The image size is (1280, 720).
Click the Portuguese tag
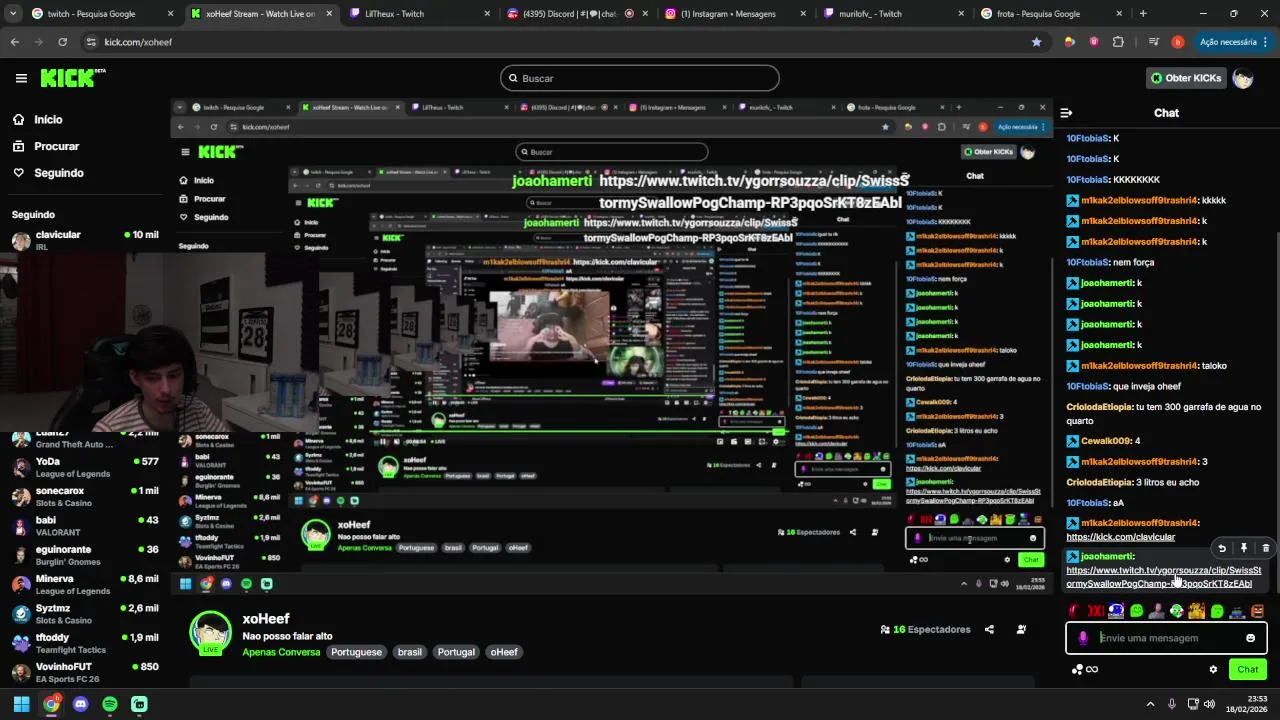(x=357, y=652)
